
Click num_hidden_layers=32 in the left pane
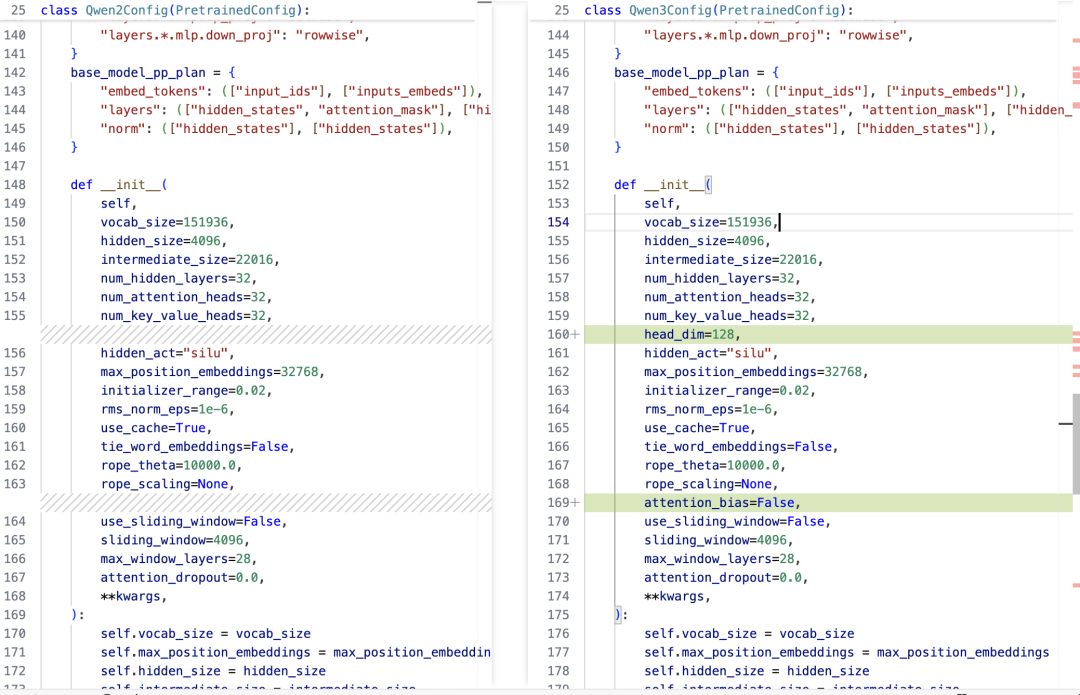click(178, 278)
